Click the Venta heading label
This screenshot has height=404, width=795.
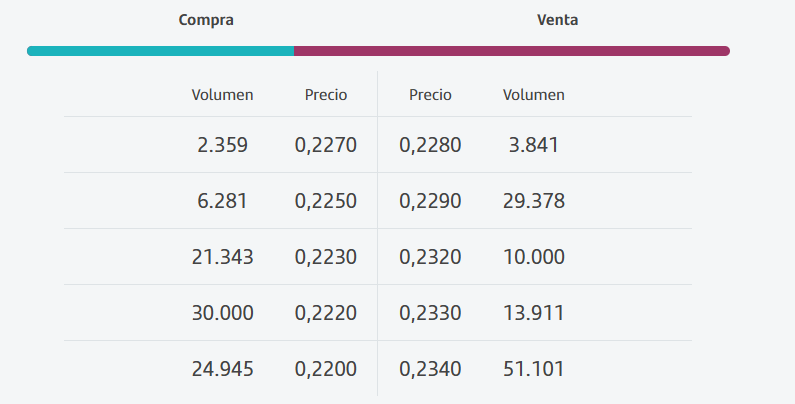(x=557, y=20)
